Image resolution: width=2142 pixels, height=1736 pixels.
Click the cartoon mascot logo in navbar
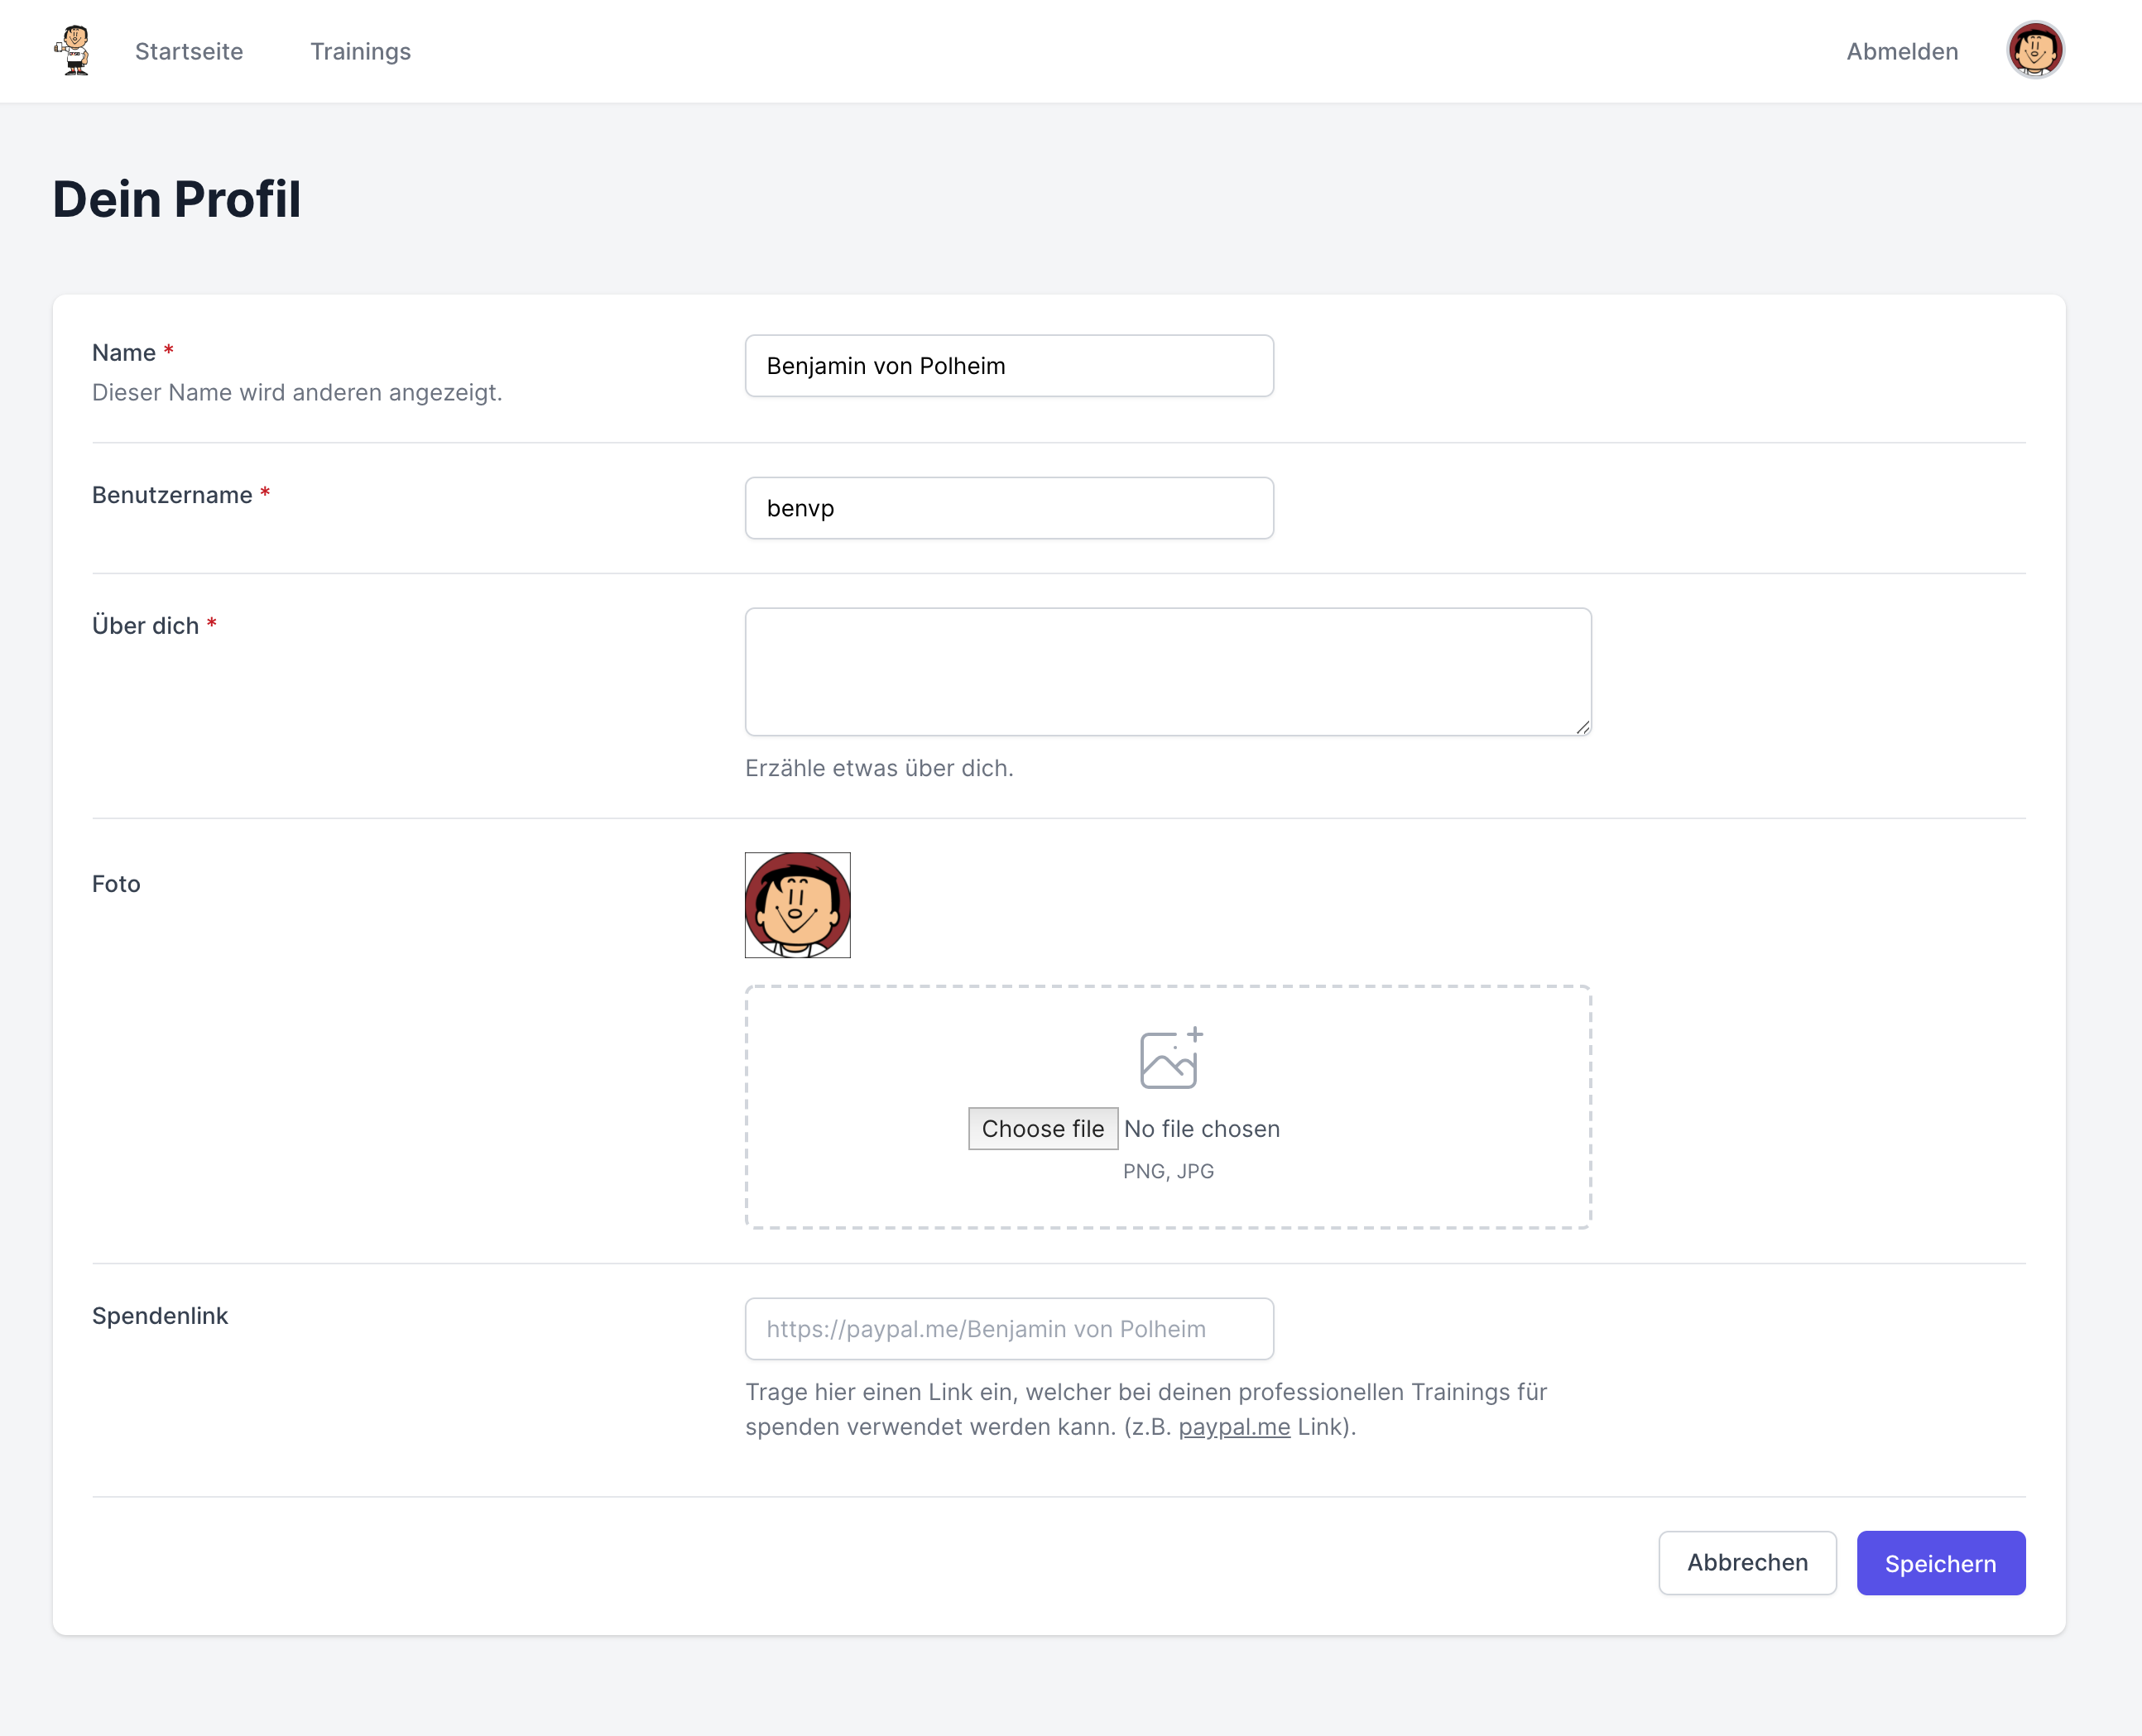(73, 51)
